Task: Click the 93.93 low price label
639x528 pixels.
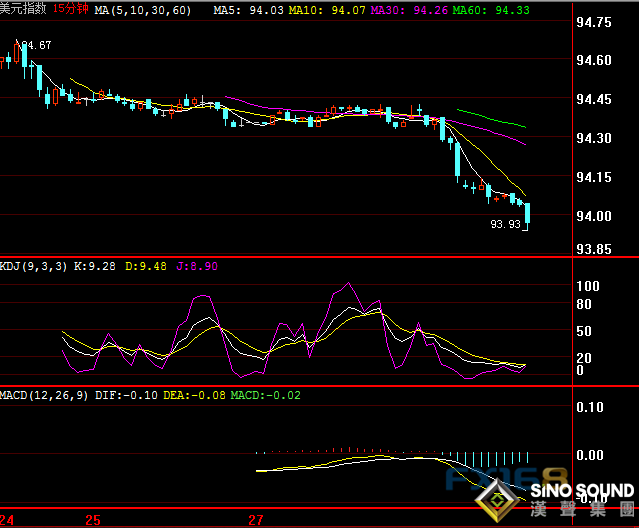Action: (x=505, y=224)
